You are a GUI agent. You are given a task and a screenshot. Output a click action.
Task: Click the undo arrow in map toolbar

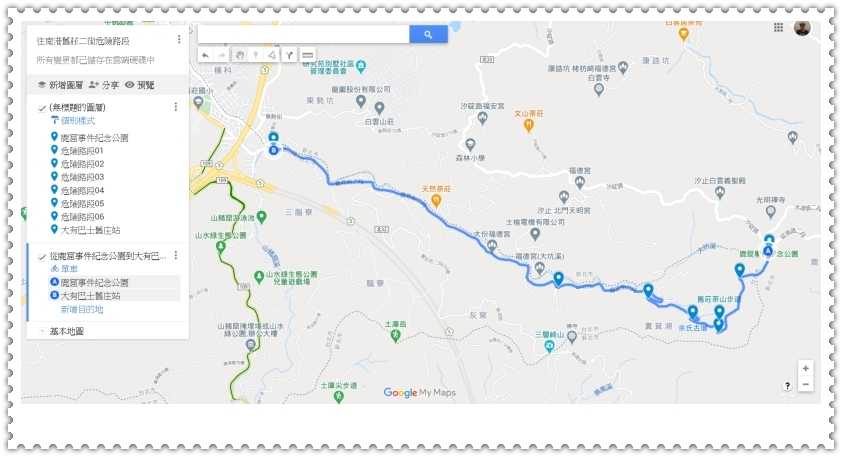206,55
